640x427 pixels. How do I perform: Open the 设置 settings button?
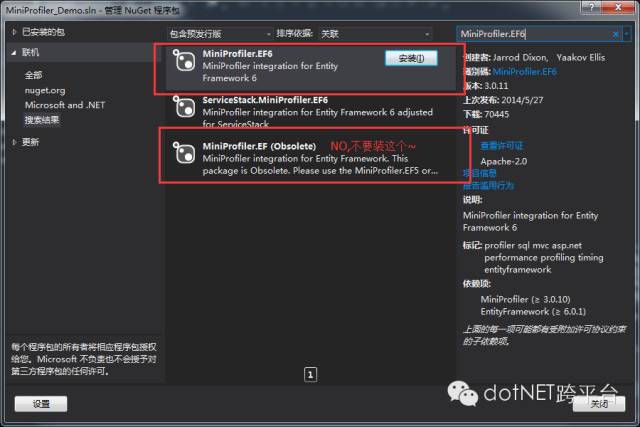[41, 404]
